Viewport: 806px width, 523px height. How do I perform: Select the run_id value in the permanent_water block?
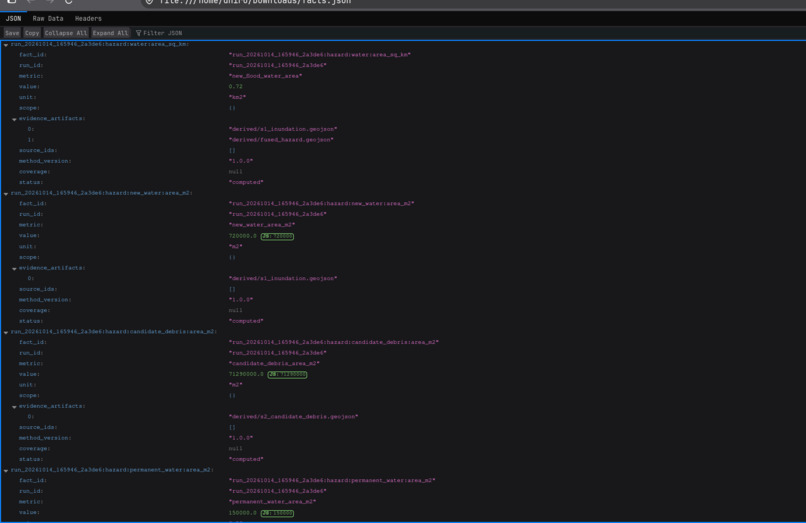(278, 491)
